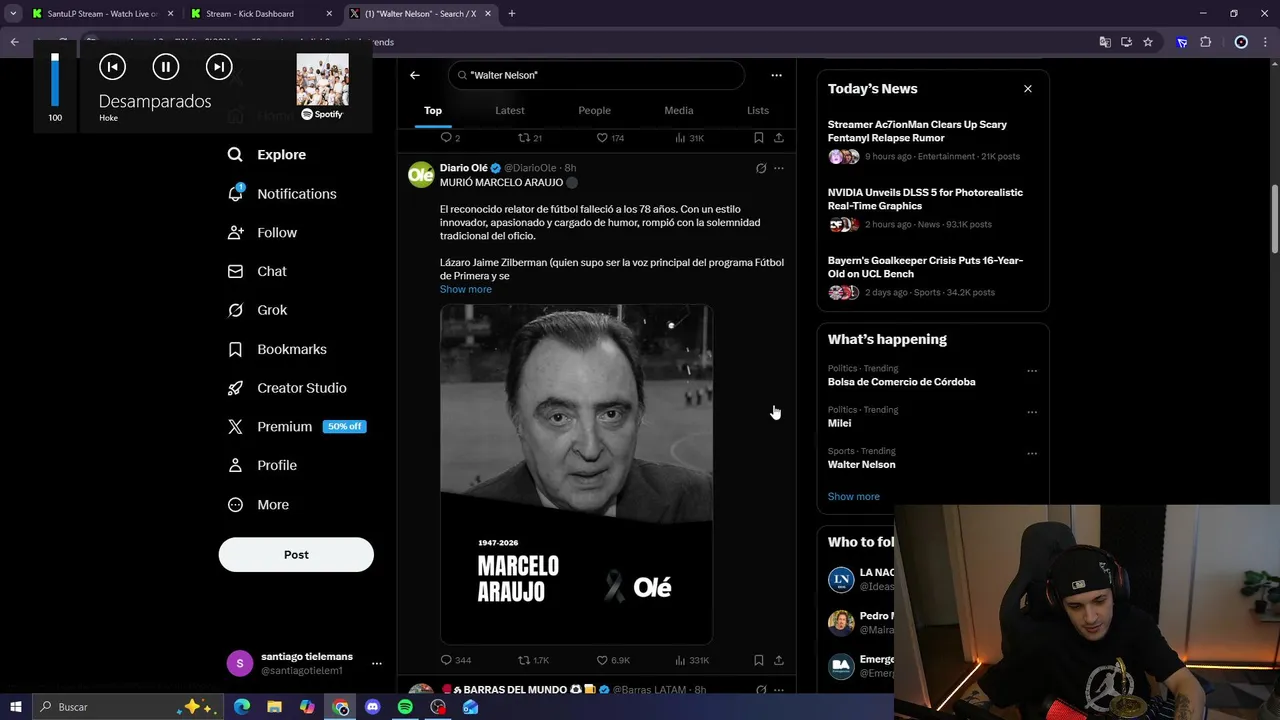
Task: Adjust the blue volume slider at 100
Action: point(55,80)
